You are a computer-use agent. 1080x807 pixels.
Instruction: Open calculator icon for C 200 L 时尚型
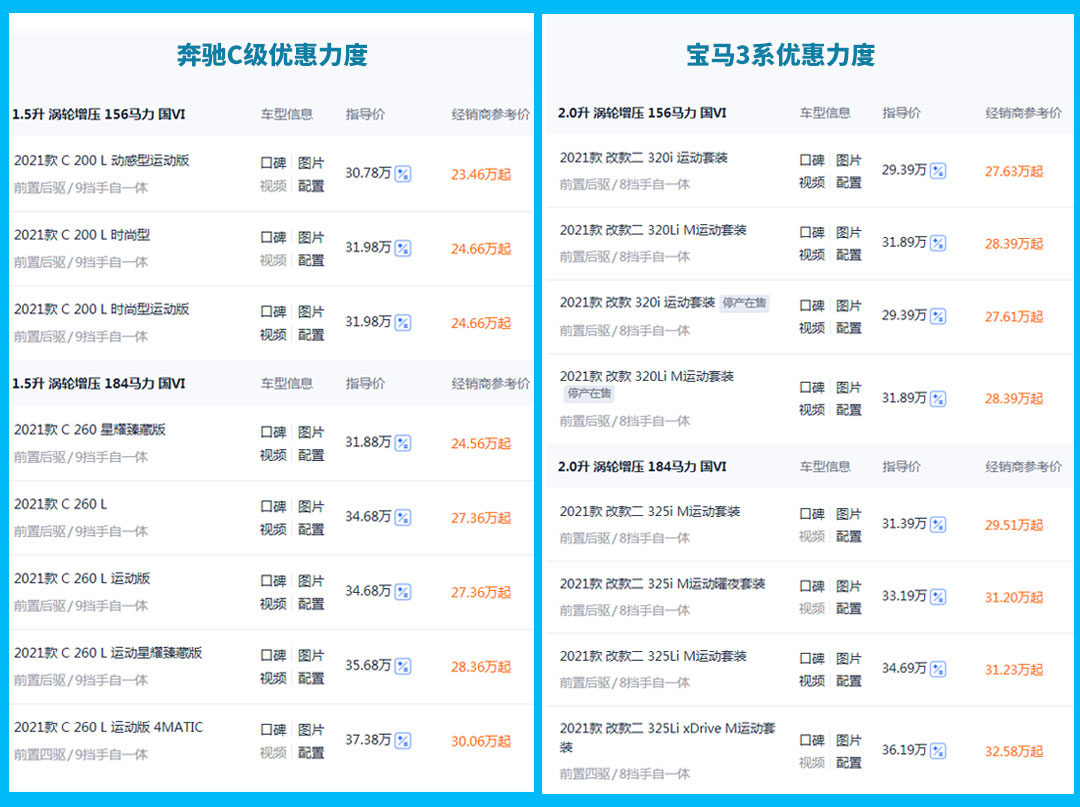pyautogui.click(x=403, y=248)
